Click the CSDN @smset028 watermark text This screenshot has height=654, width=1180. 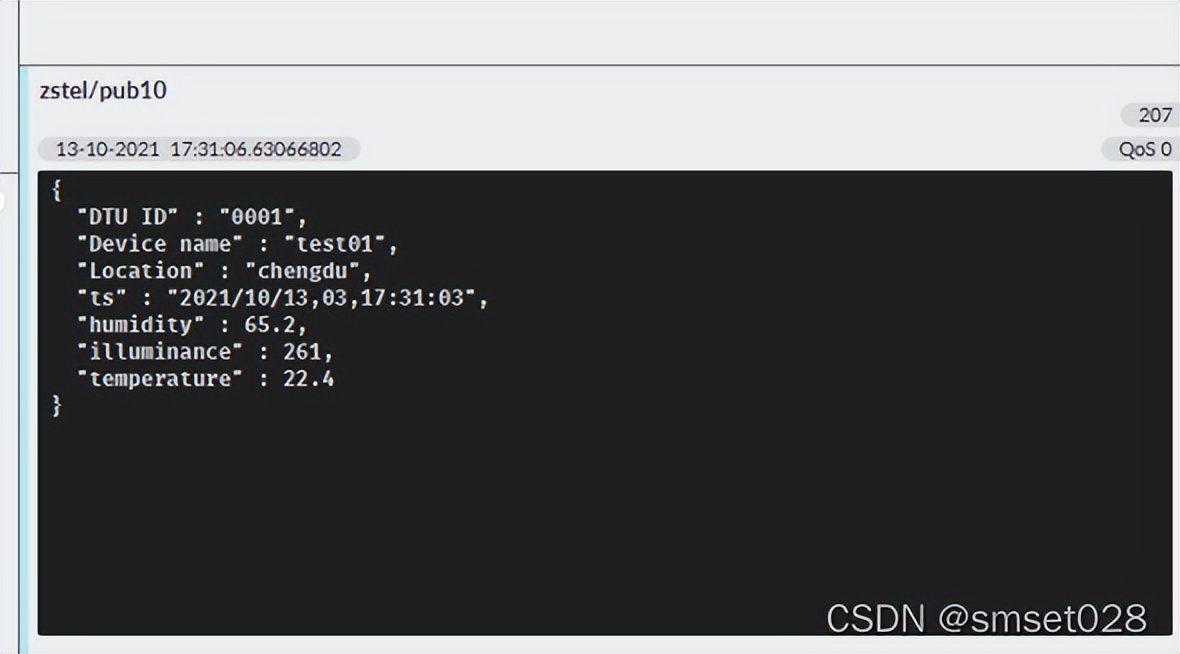click(987, 619)
